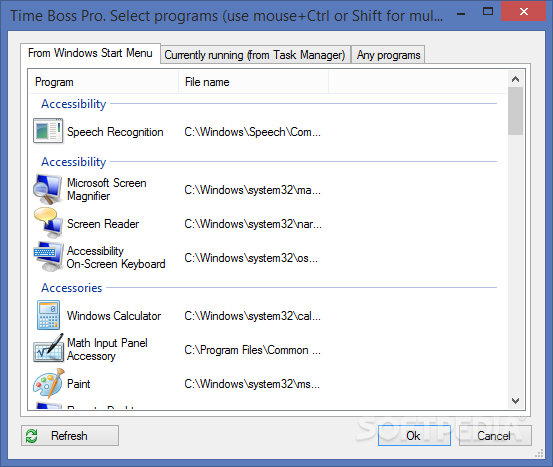Click the Screen Reader speech bubble icon

pos(48,223)
